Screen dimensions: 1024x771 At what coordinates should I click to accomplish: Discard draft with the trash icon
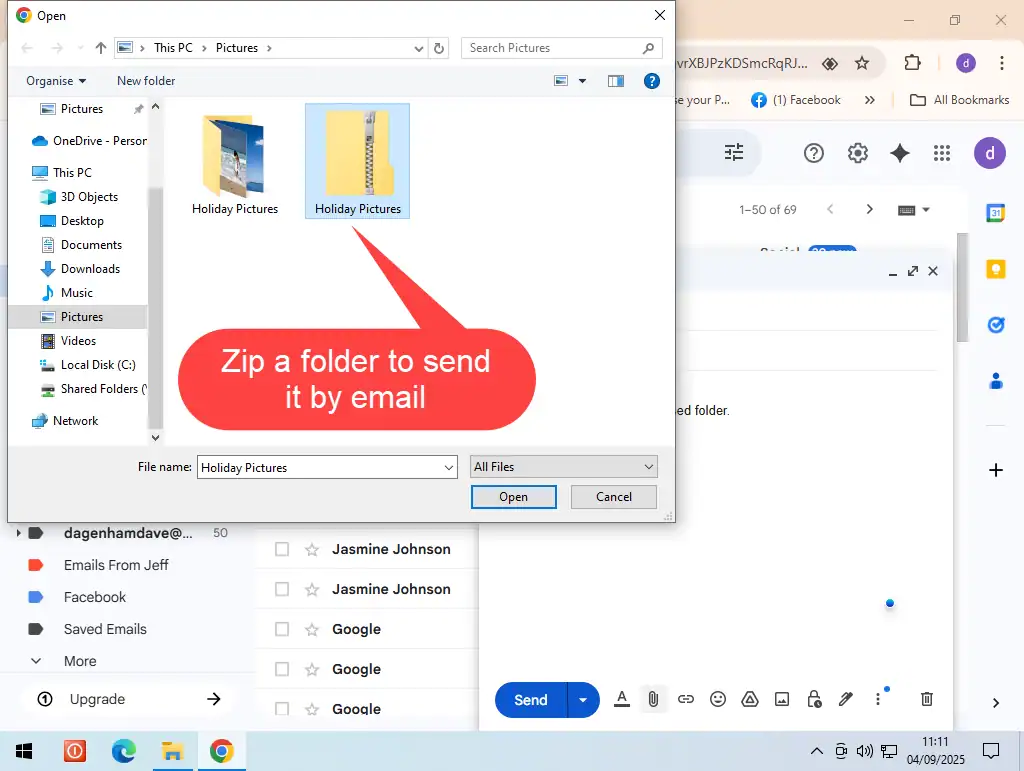(x=927, y=700)
